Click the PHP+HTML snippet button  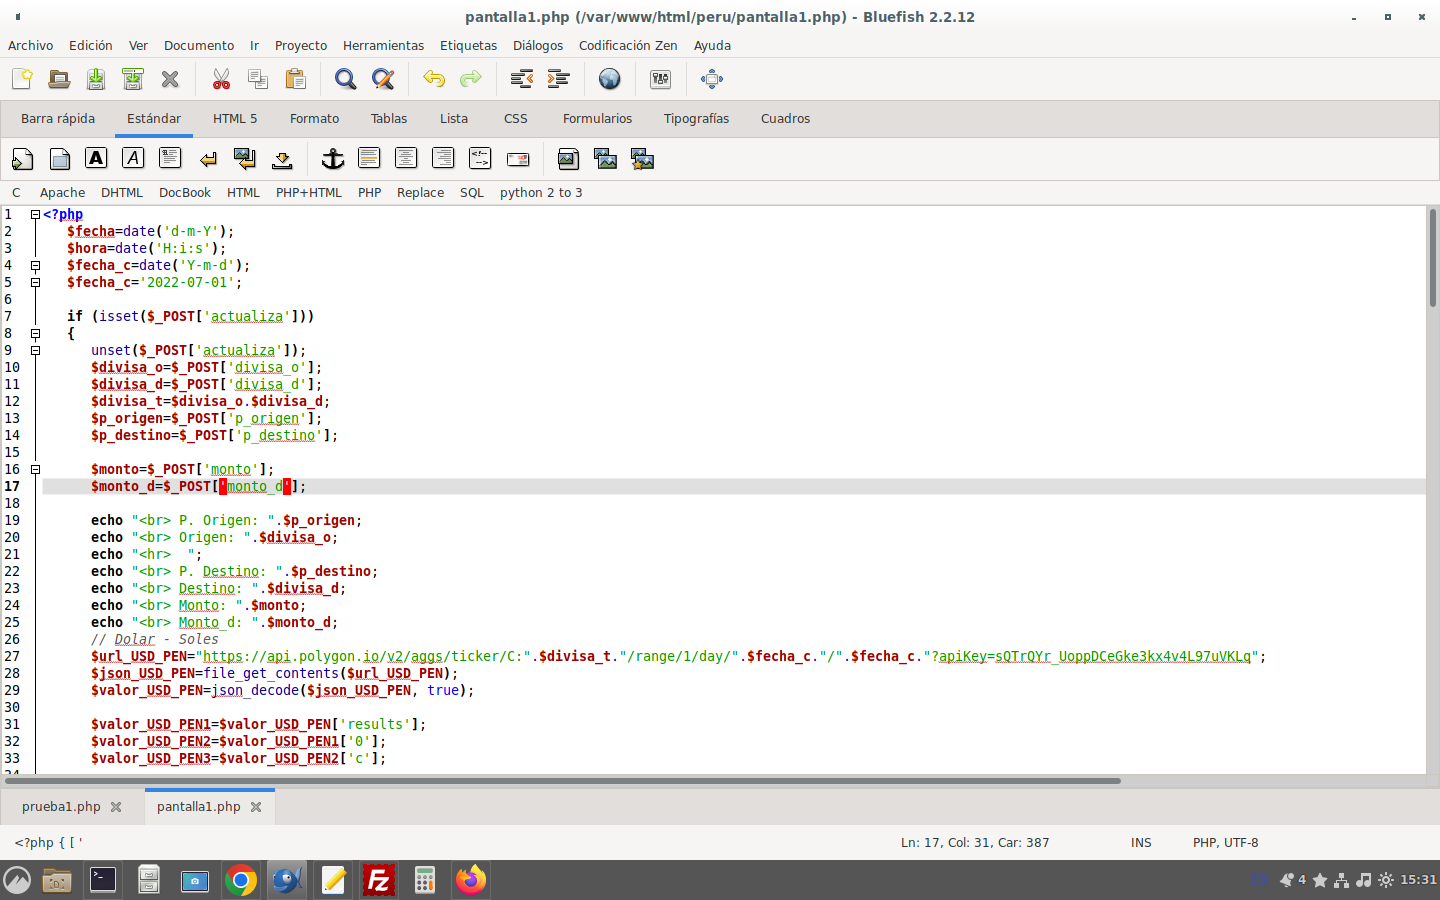[308, 193]
